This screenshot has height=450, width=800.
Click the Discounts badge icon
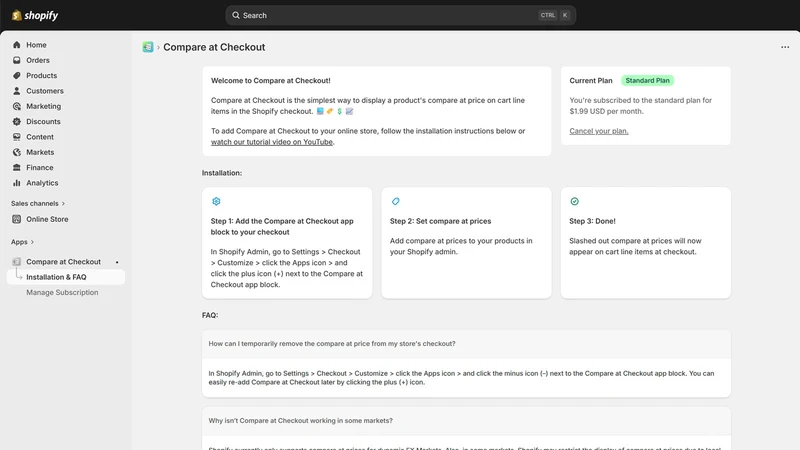[x=17, y=121]
